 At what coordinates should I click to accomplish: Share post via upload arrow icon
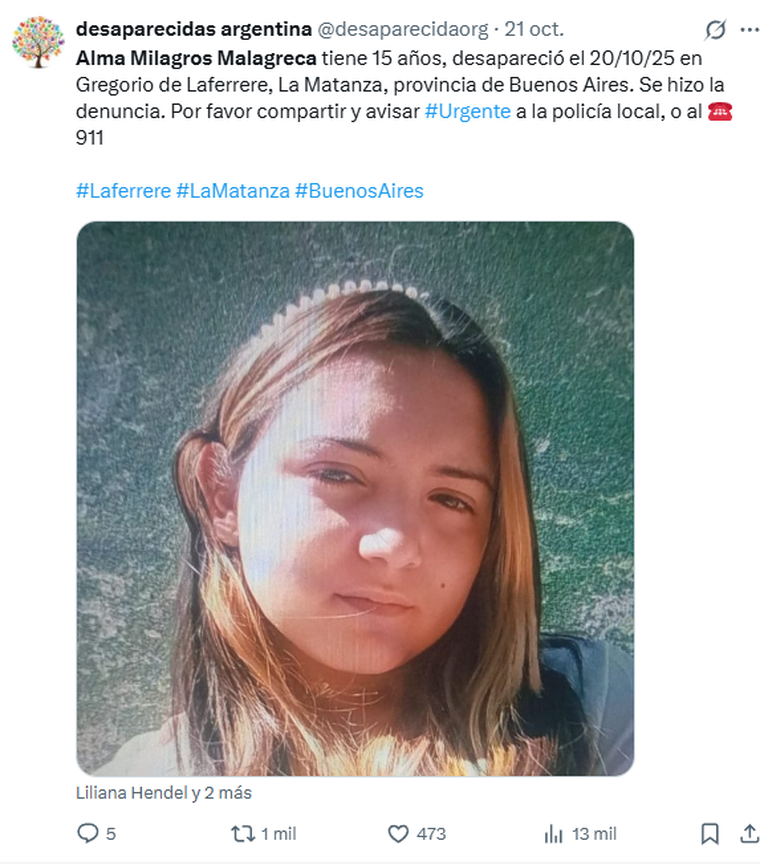pos(749,834)
